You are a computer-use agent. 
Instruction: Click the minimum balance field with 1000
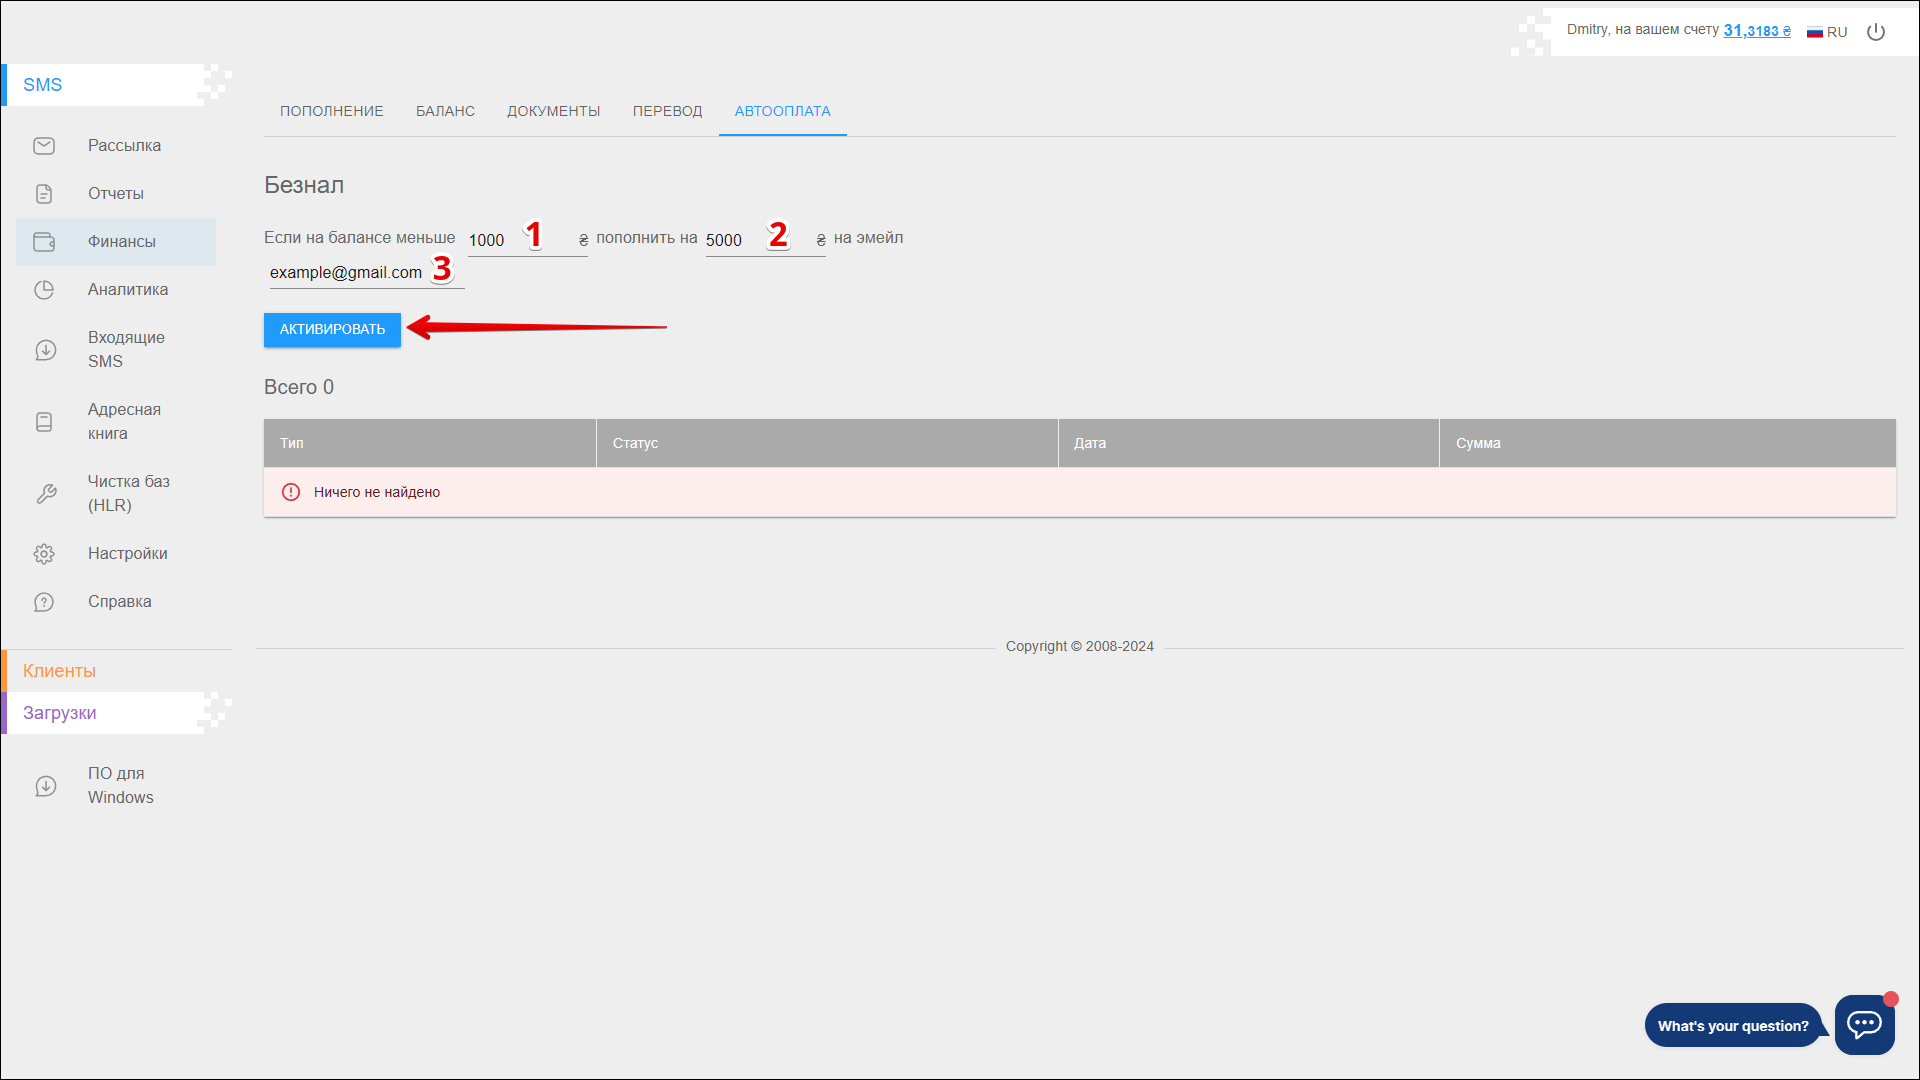click(x=495, y=241)
